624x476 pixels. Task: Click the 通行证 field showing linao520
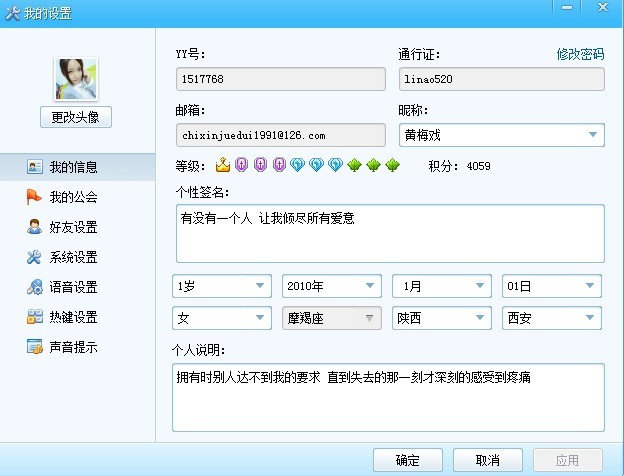click(x=502, y=79)
